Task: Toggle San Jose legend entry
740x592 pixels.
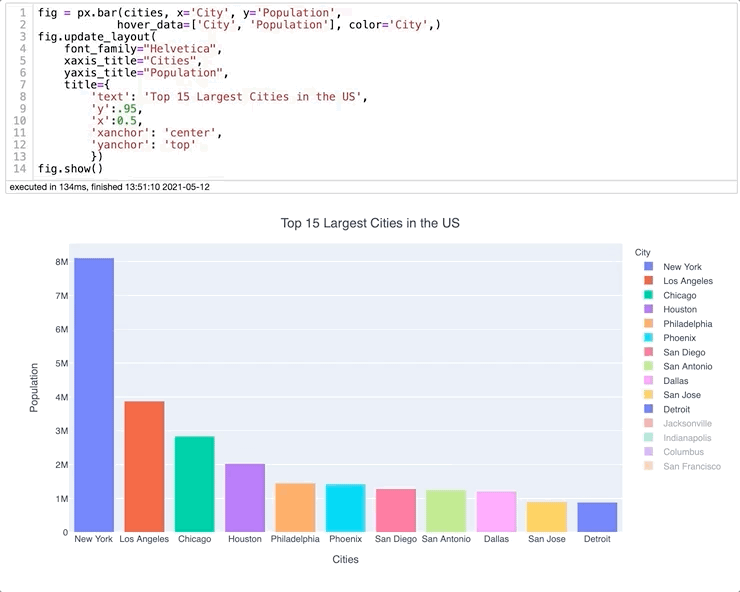Action: click(x=673, y=395)
